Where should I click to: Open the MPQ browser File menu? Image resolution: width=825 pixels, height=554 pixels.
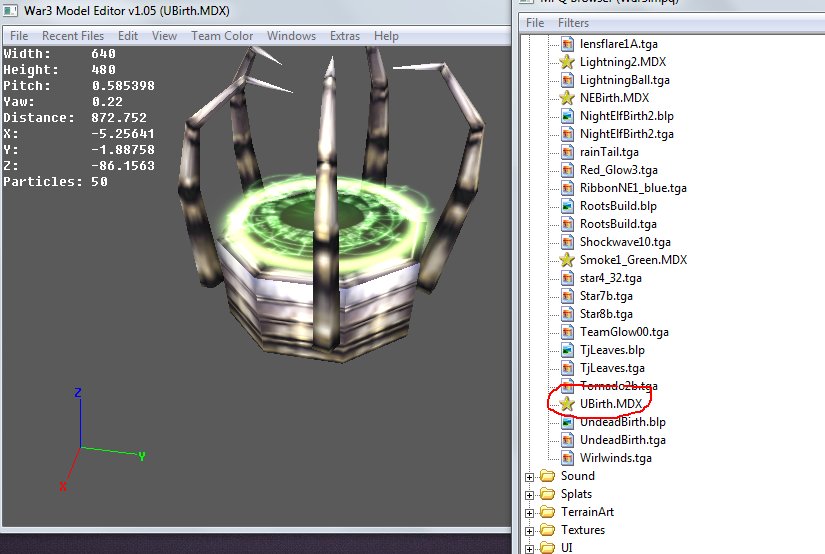(x=535, y=23)
